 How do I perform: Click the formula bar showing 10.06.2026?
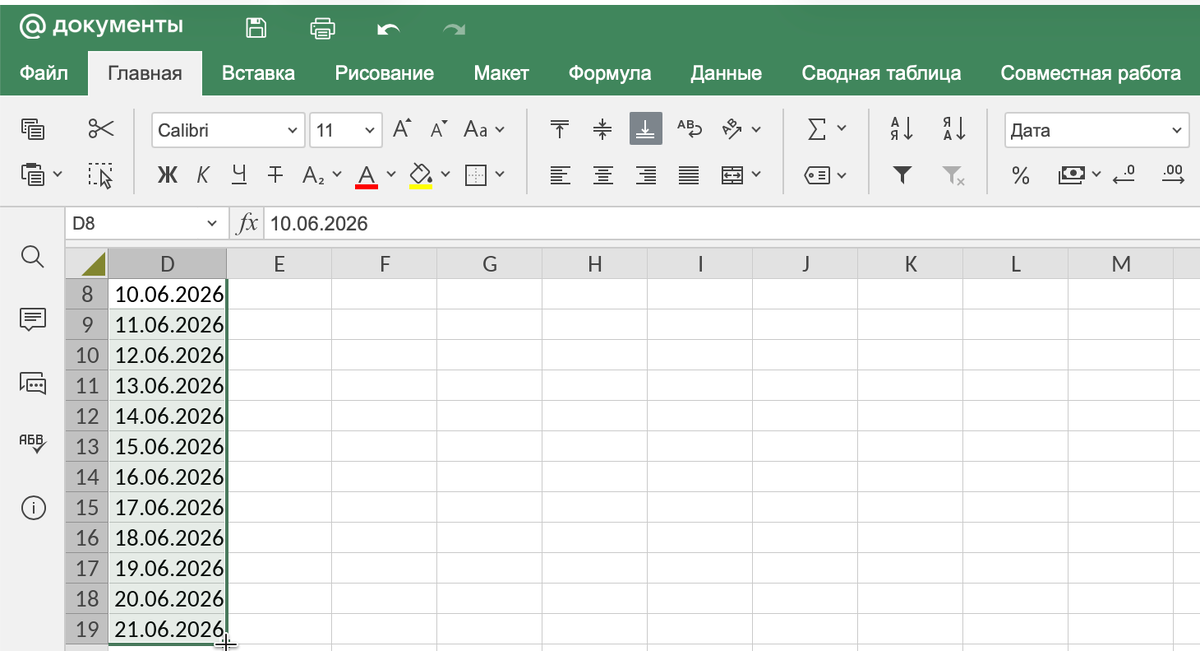730,224
